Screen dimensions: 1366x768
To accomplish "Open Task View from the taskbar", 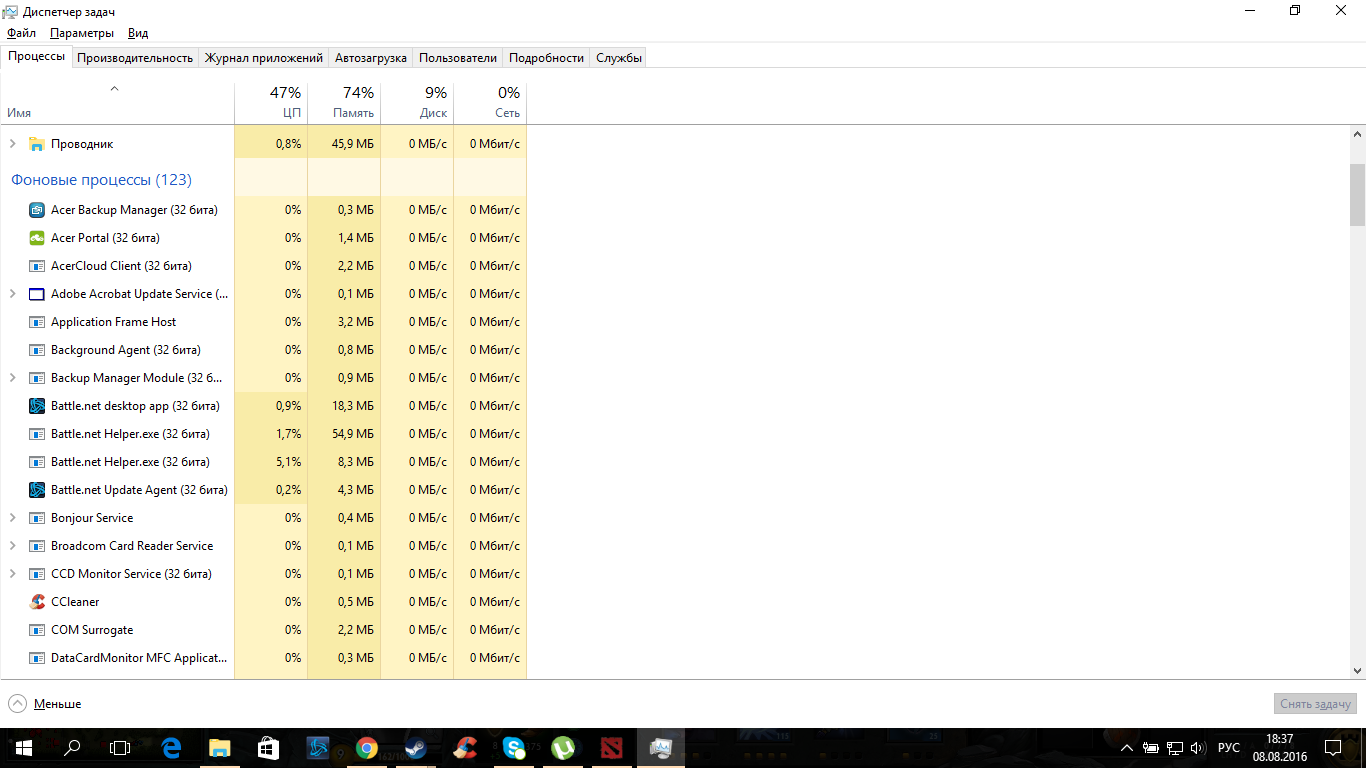I will (120, 748).
